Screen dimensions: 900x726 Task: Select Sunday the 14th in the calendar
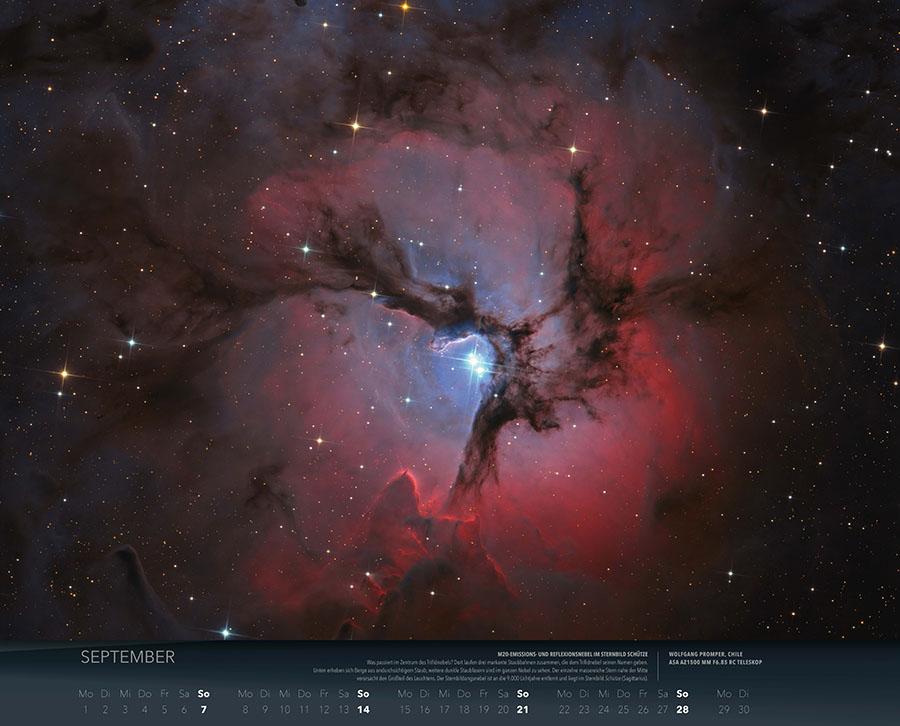tap(363, 709)
